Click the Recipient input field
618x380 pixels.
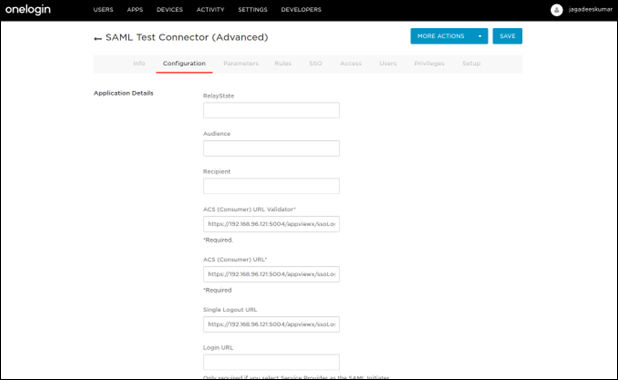[x=271, y=186]
